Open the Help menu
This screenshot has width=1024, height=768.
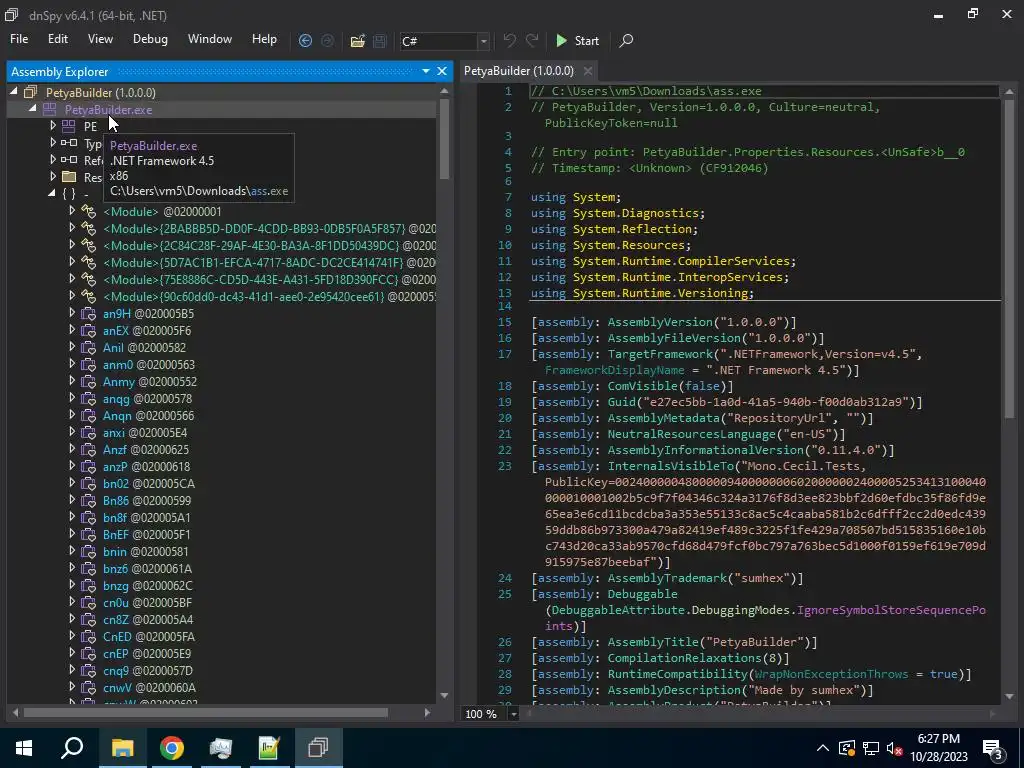pyautogui.click(x=264, y=39)
